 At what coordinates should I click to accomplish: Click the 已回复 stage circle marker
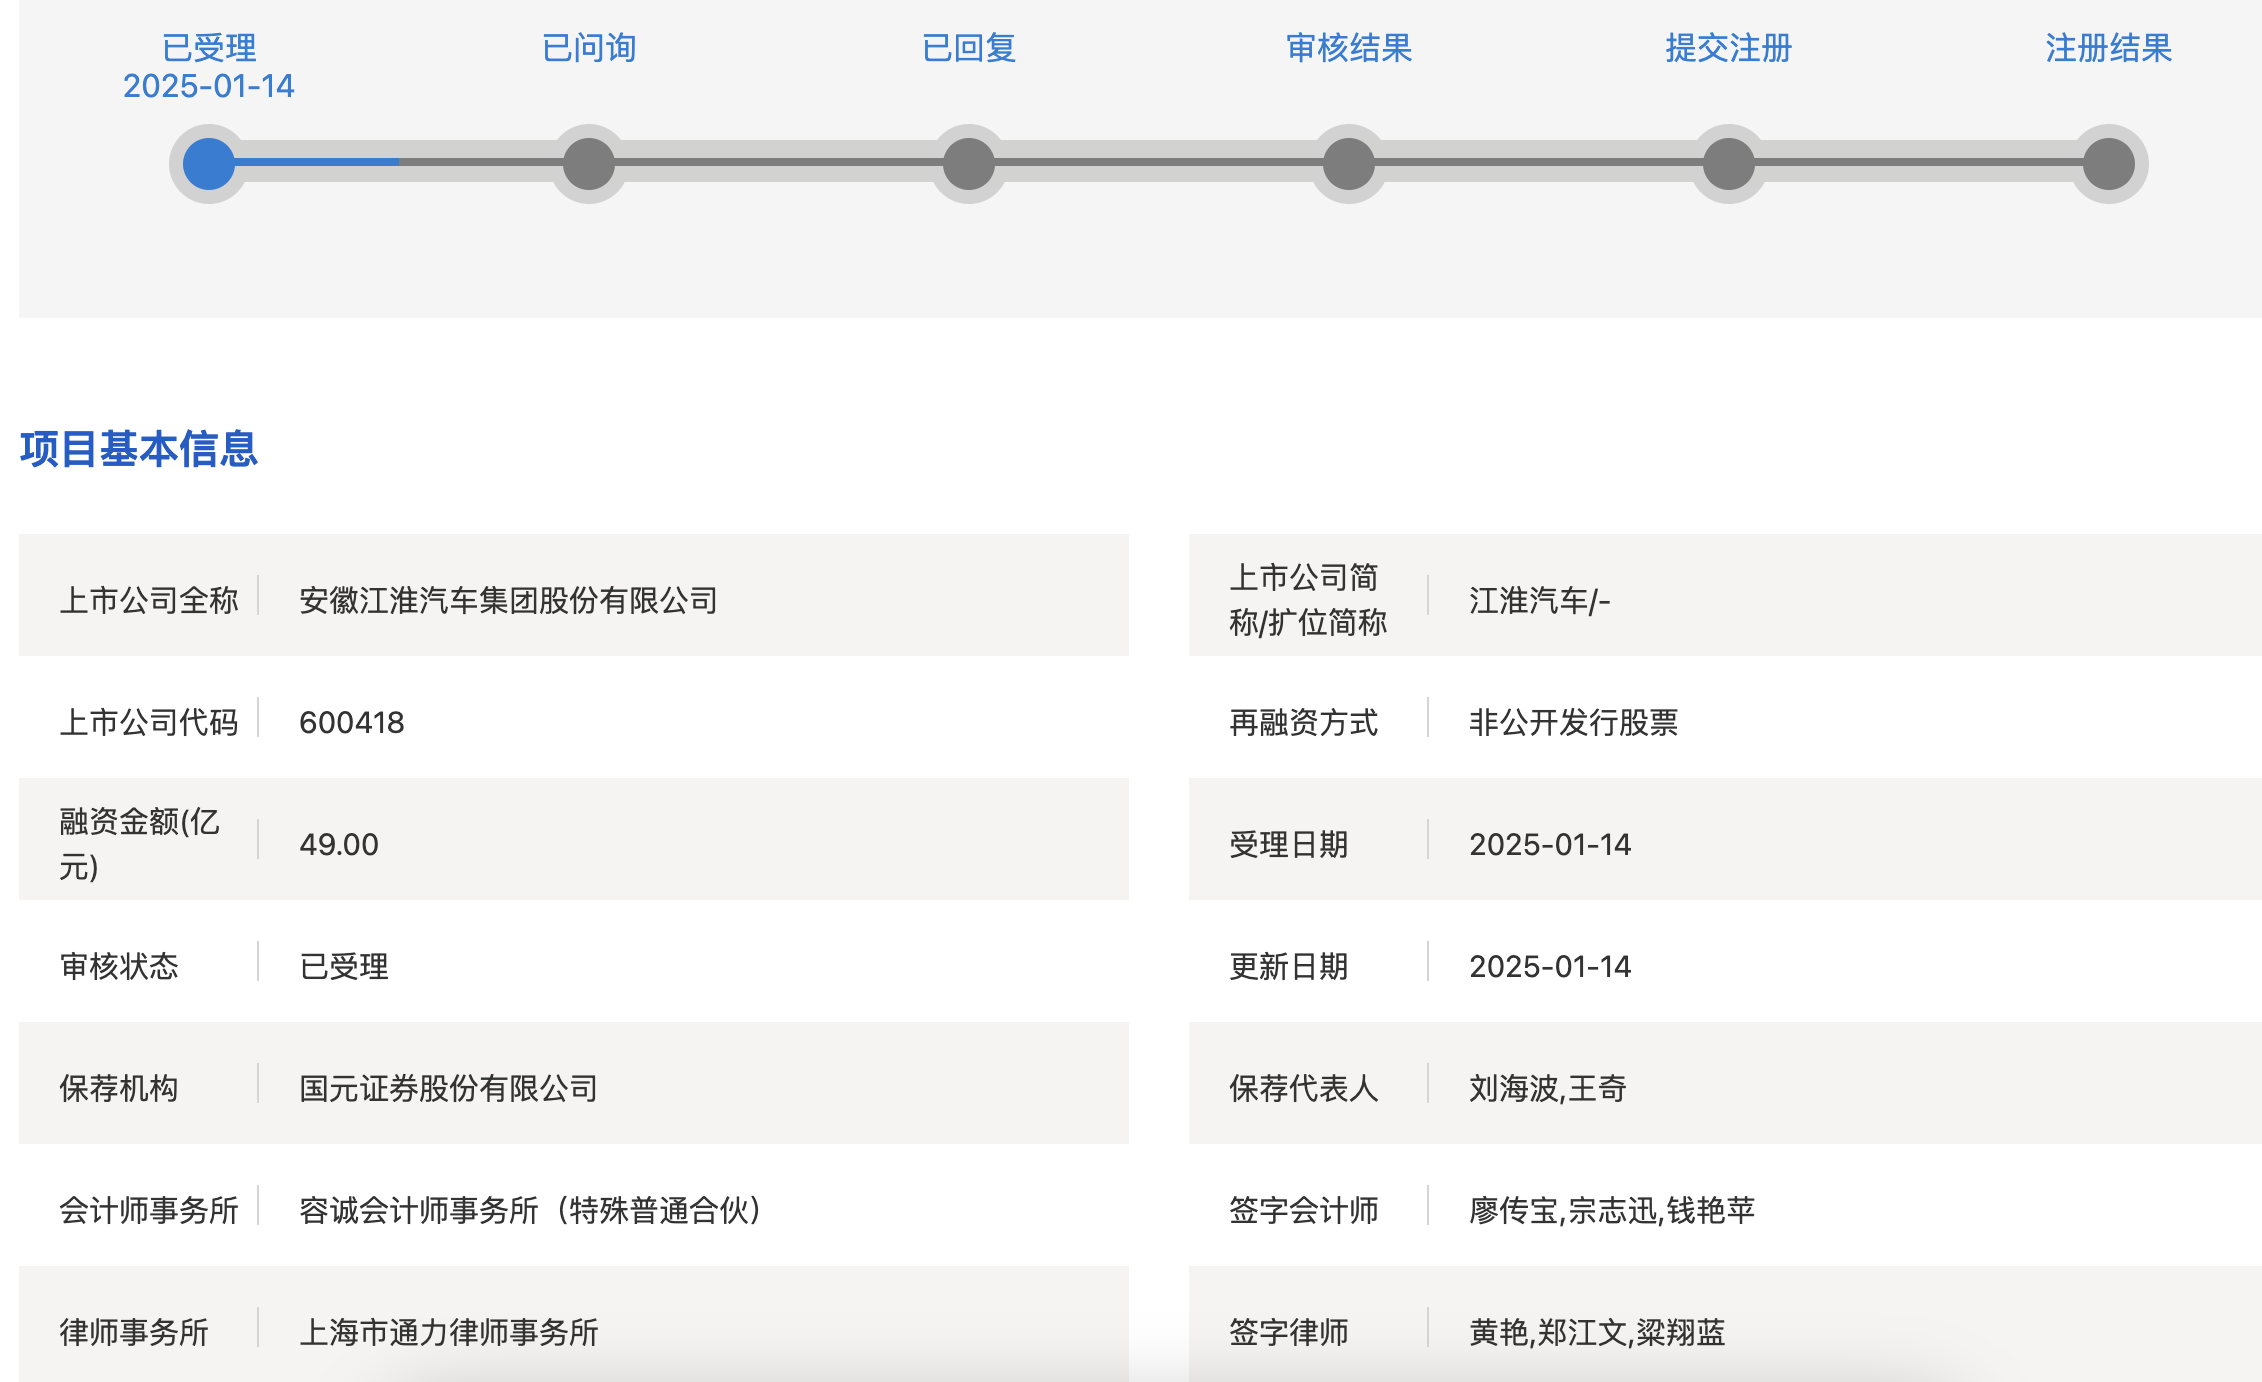969,164
